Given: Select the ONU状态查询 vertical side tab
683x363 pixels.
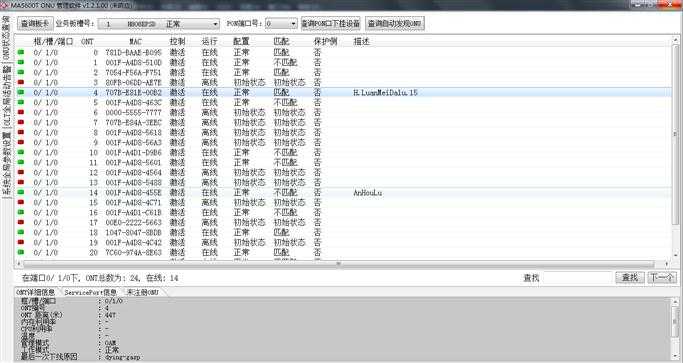Looking at the screenshot, I should [6, 38].
